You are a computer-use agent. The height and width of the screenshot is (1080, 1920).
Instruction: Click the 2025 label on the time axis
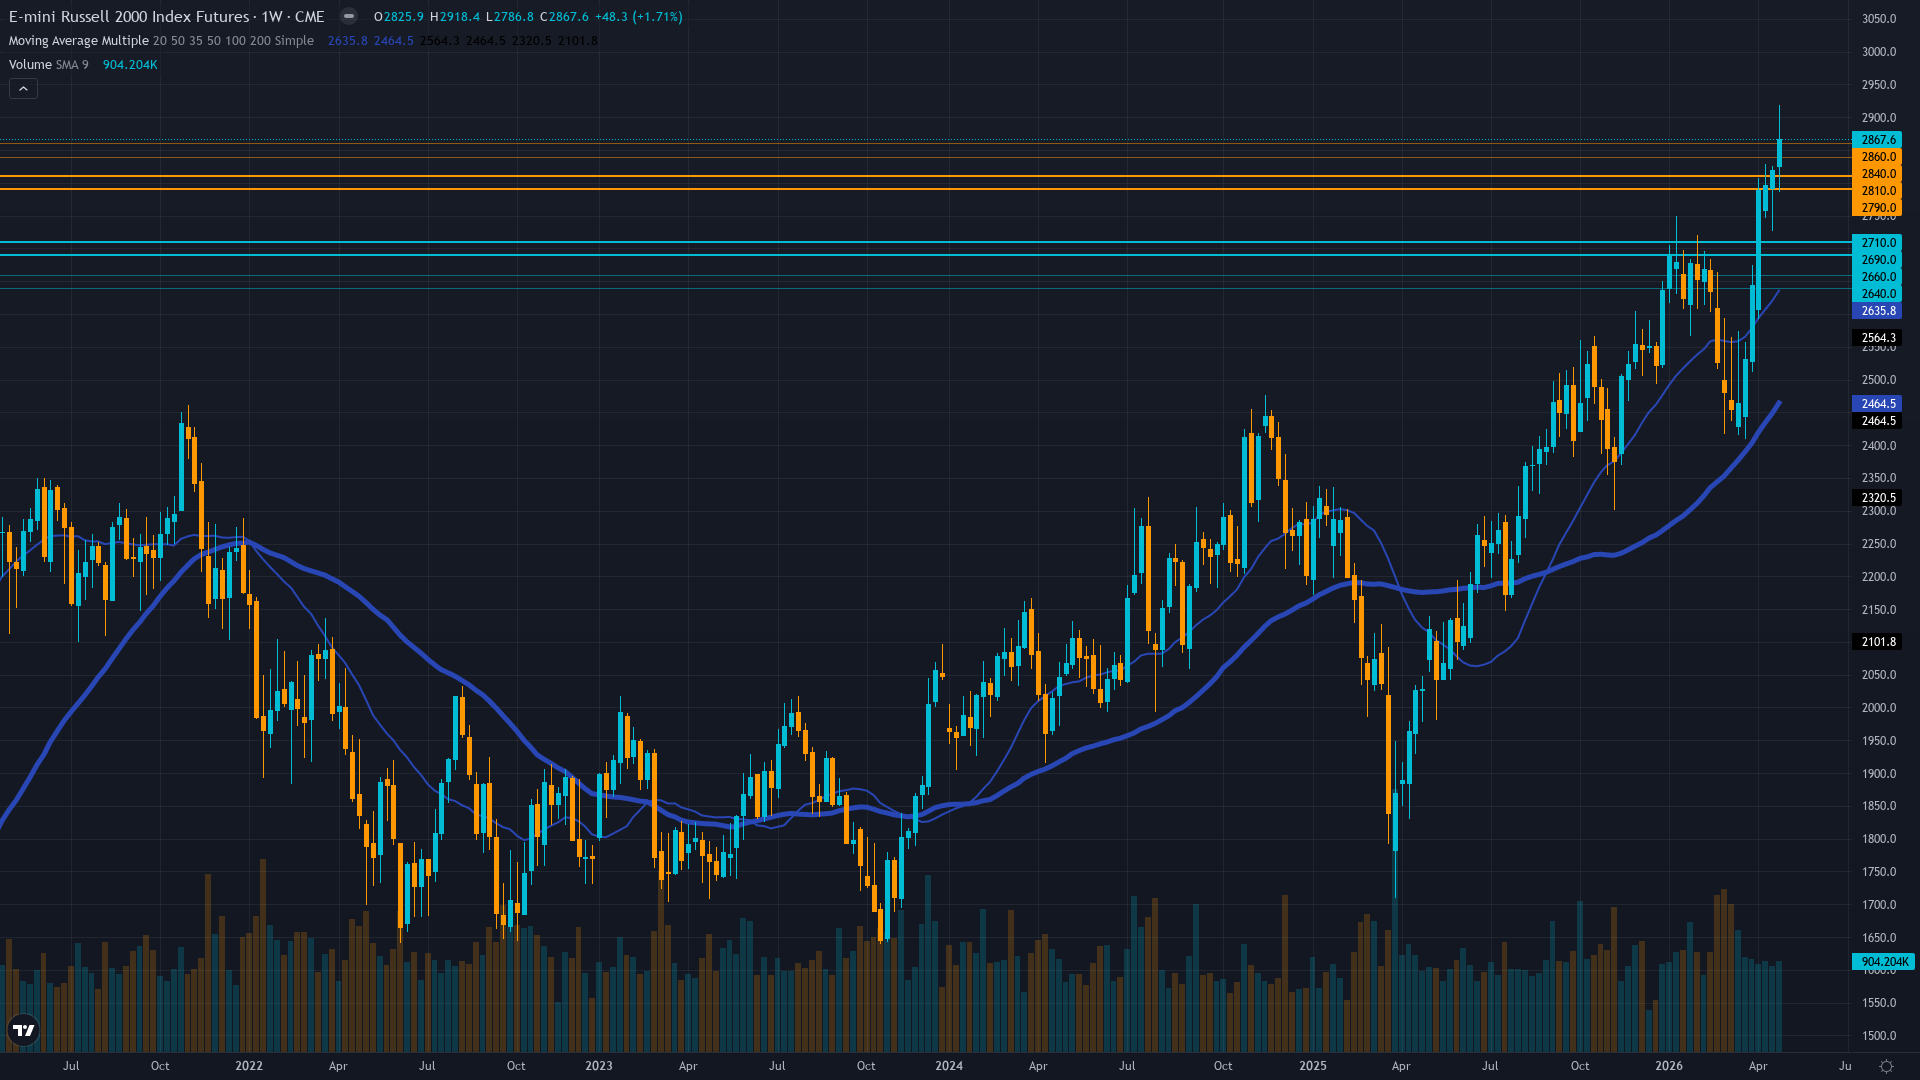1313,1066
